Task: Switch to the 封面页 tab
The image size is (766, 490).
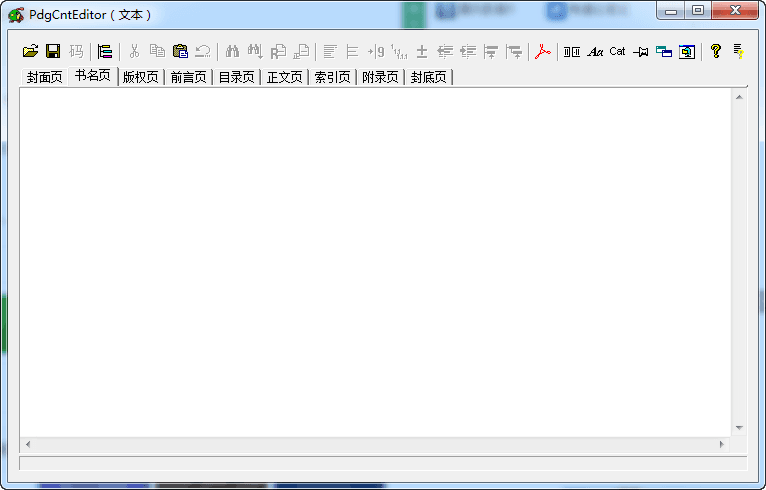Action: (x=44, y=77)
